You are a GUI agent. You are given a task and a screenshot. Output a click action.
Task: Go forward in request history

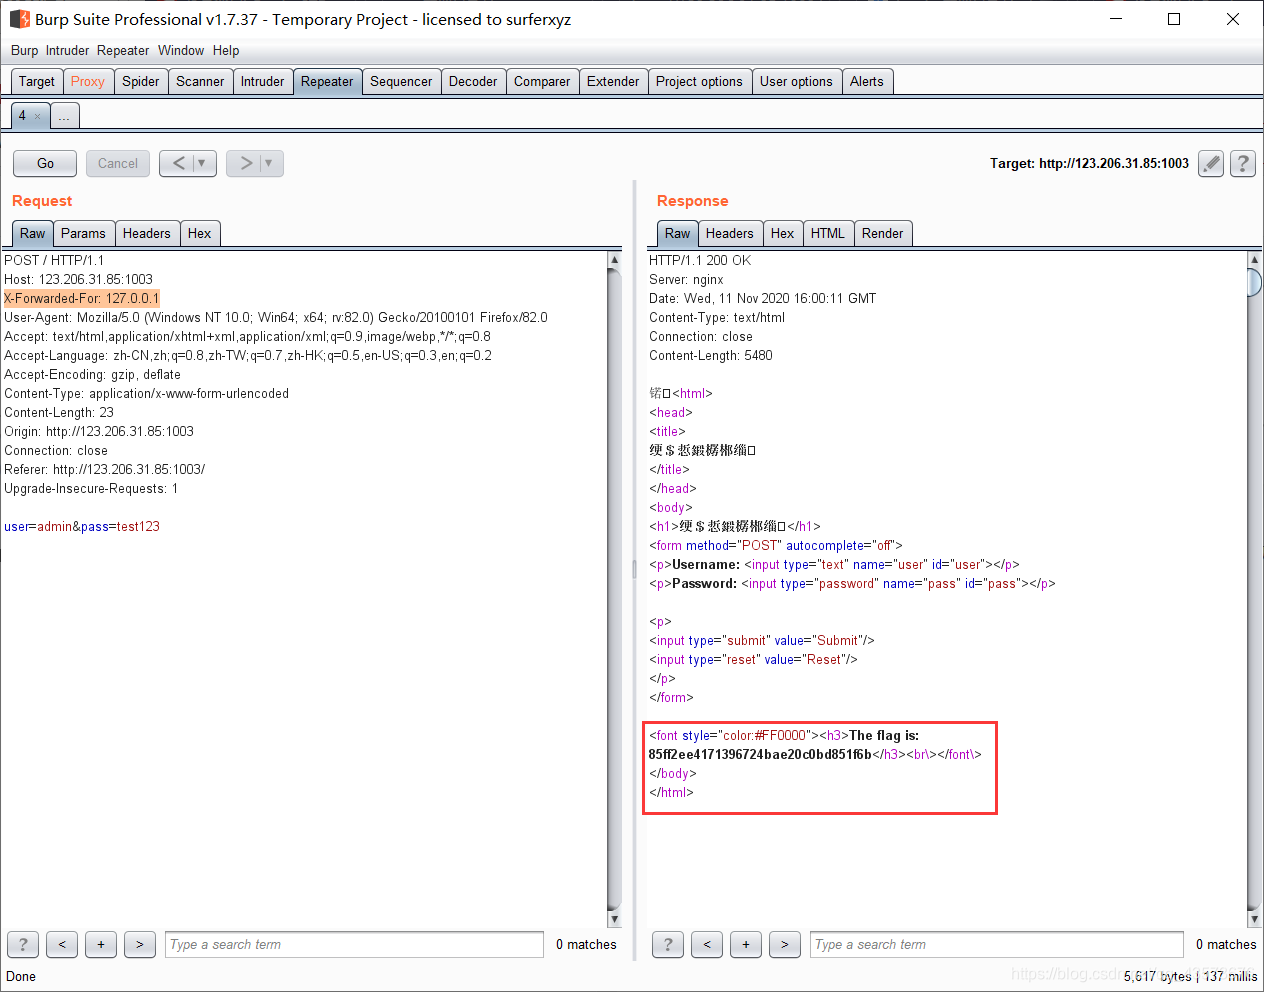tap(245, 163)
